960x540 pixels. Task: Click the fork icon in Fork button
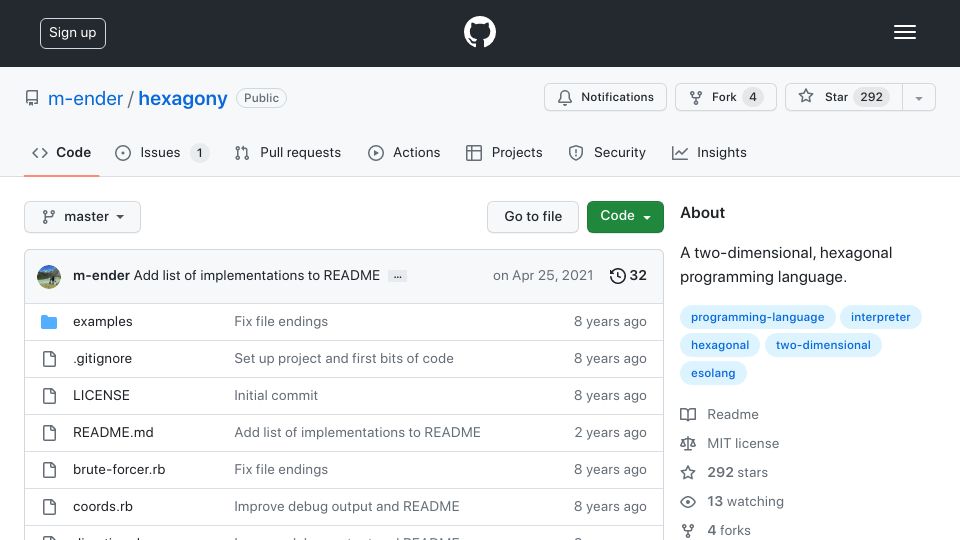[696, 97]
